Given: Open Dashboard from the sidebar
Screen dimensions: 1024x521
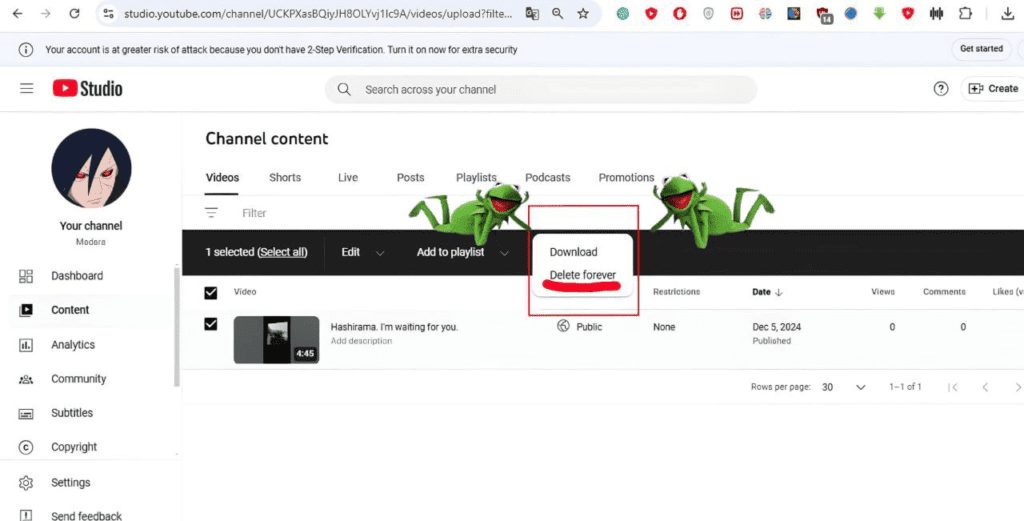Looking at the screenshot, I should coord(77,276).
